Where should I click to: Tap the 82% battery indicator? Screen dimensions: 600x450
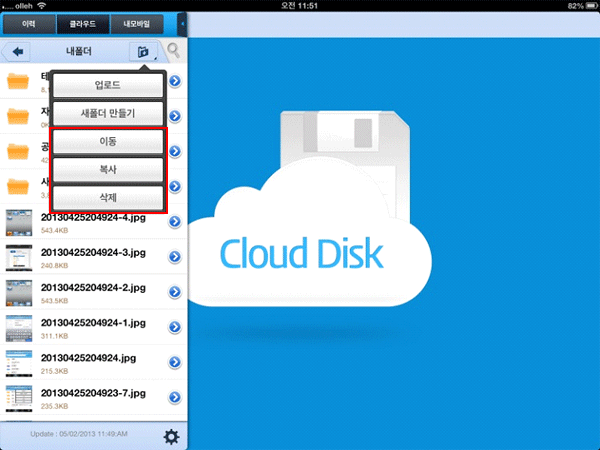click(582, 6)
